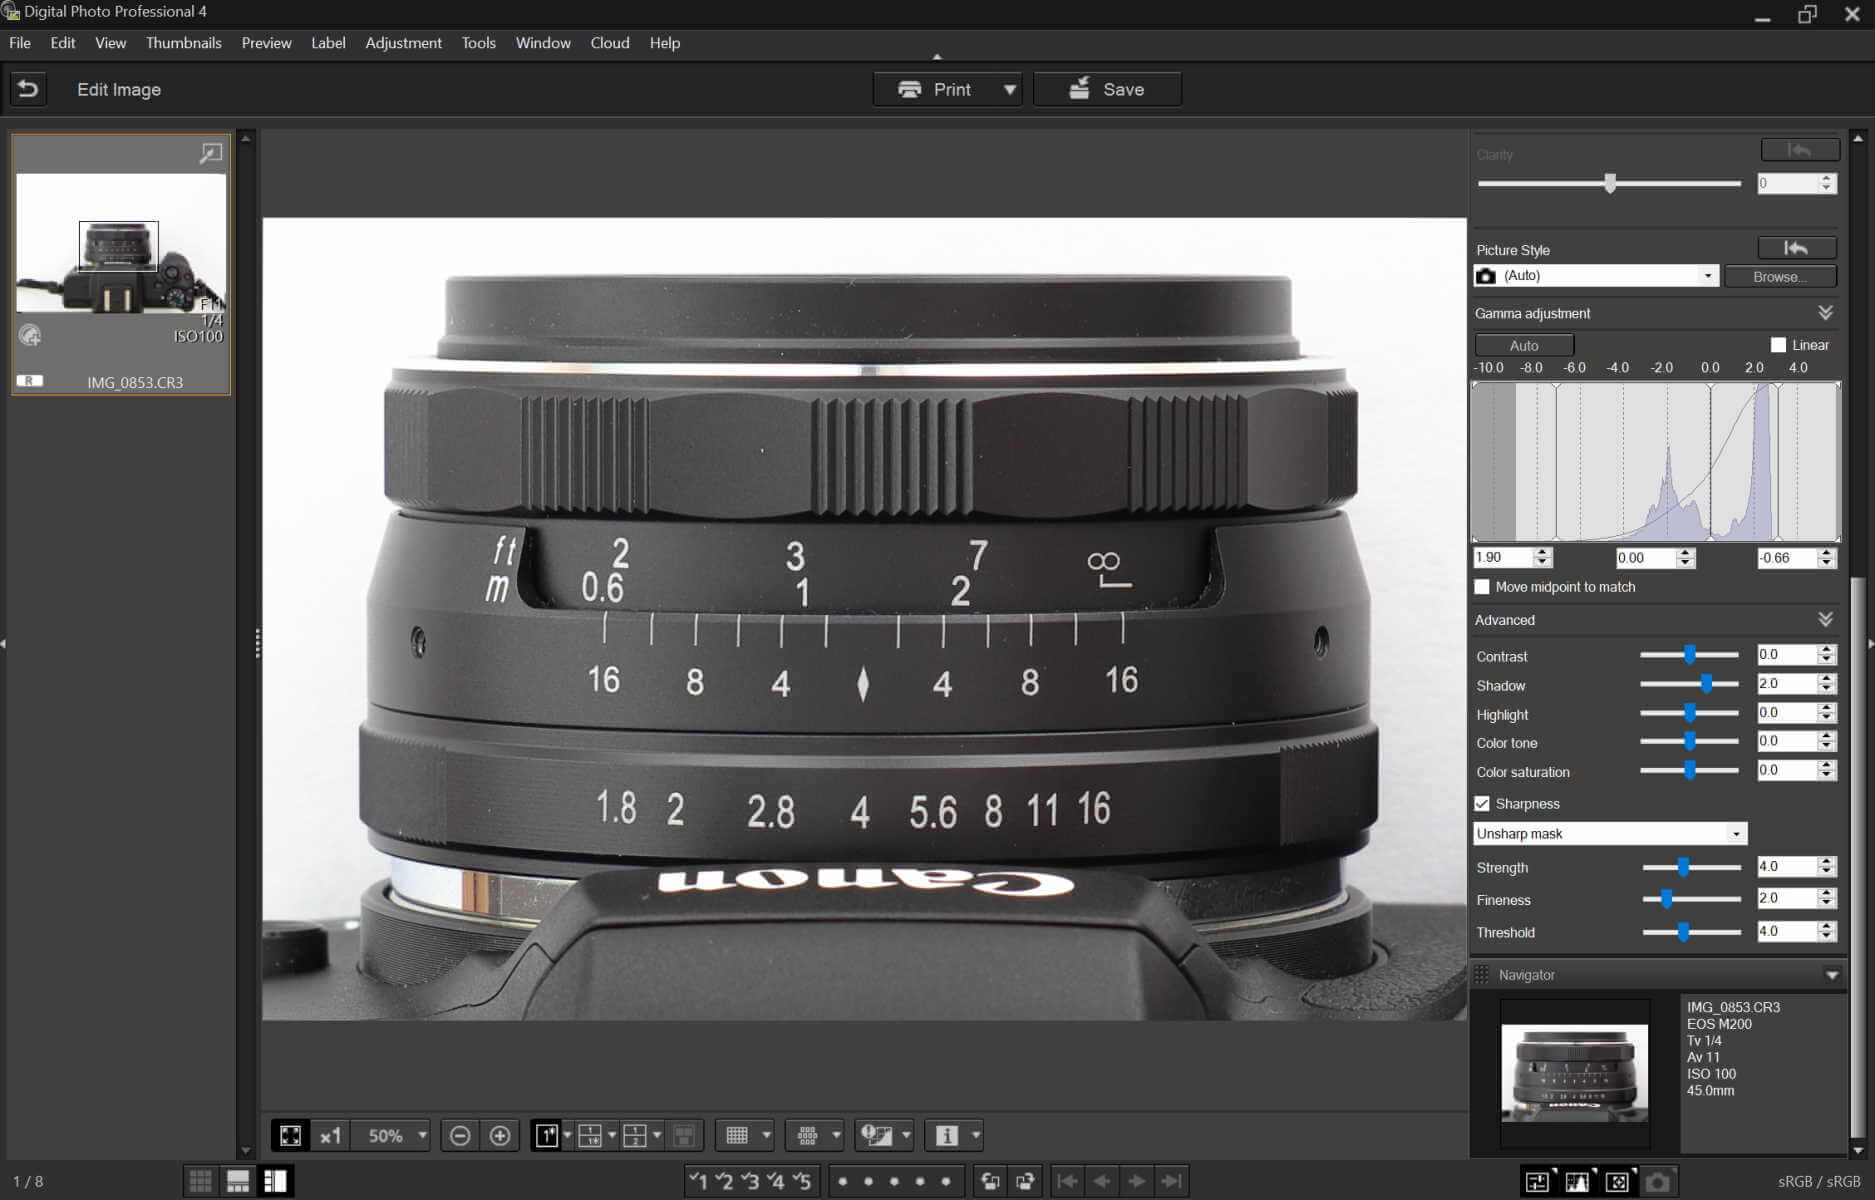Select two-image split layout
Image resolution: width=1875 pixels, height=1200 pixels.
point(634,1135)
